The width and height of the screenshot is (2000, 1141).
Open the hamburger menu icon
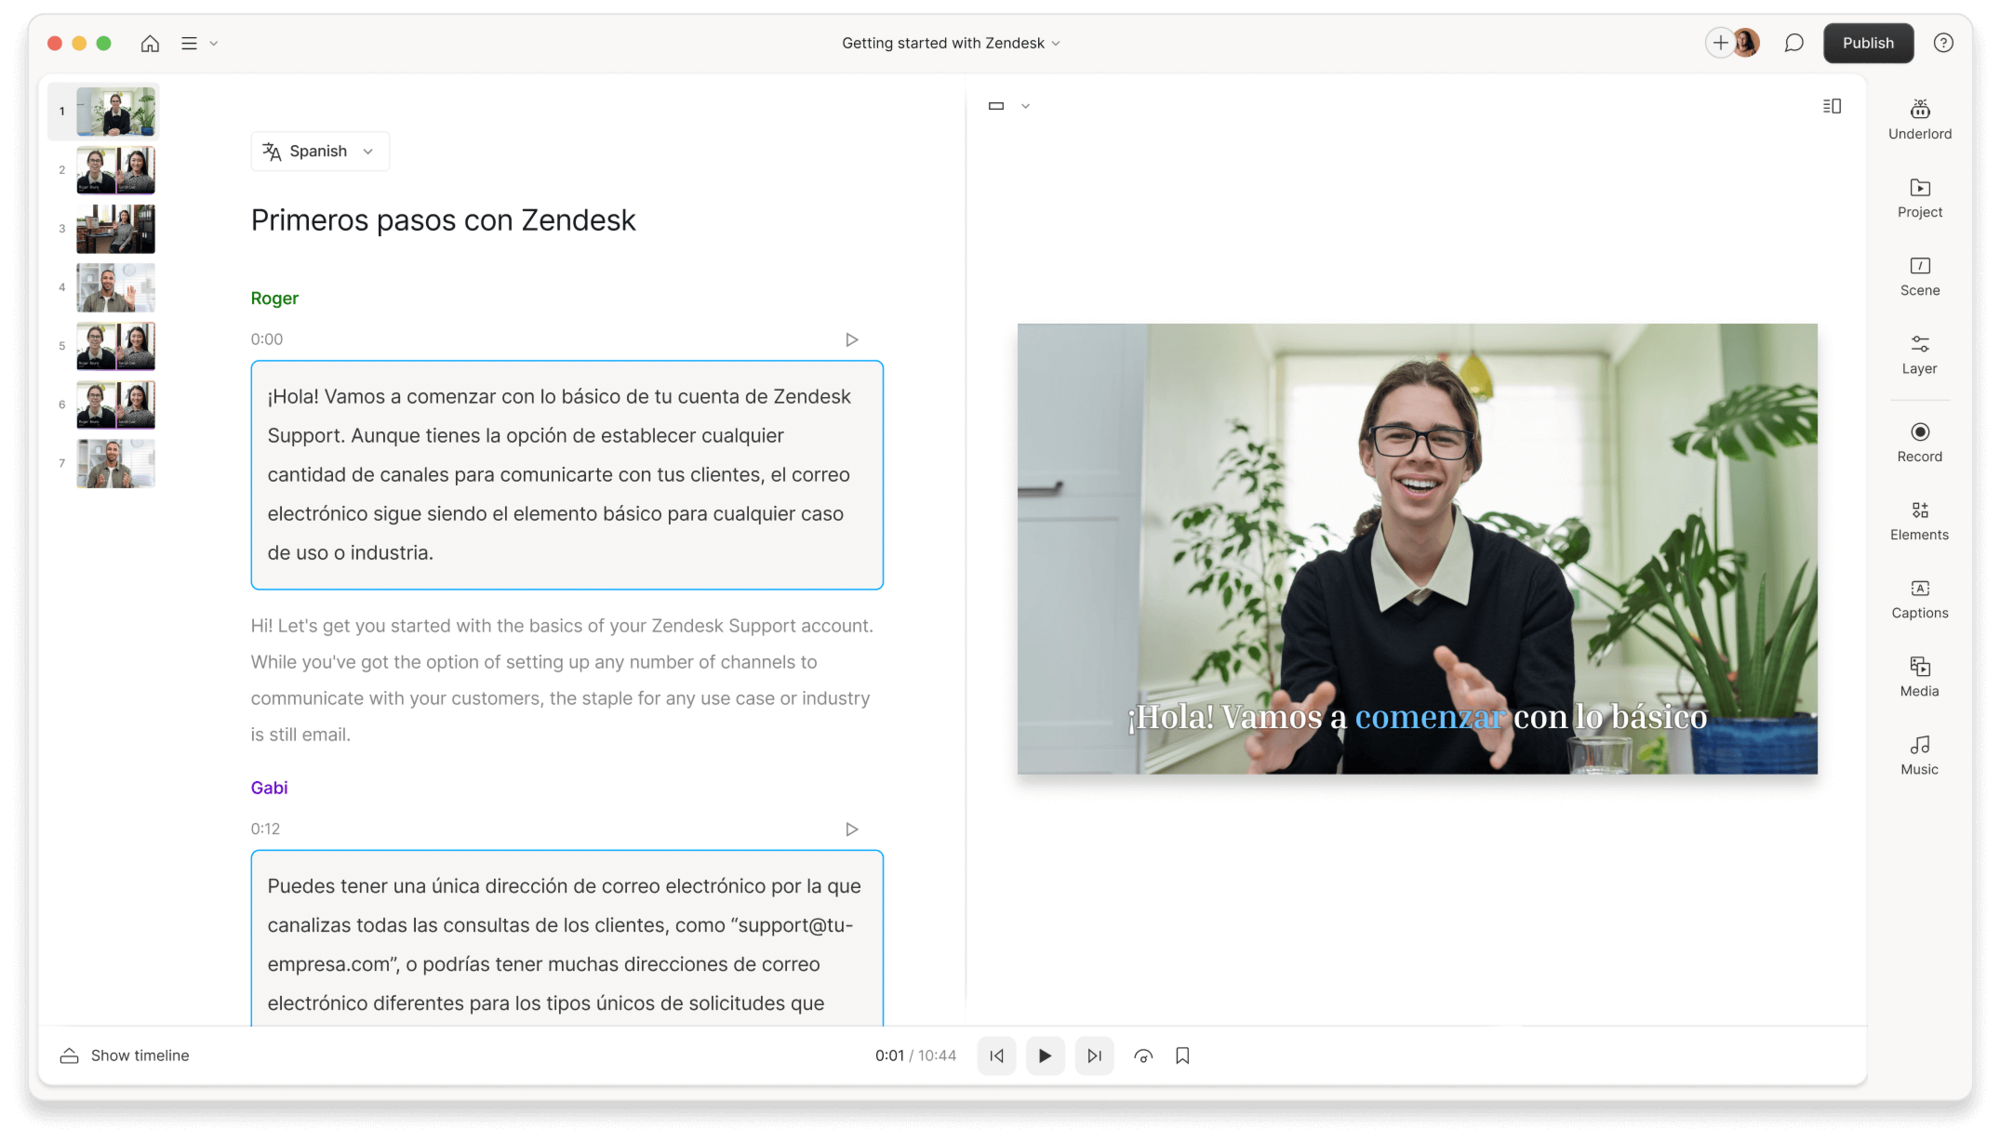189,43
